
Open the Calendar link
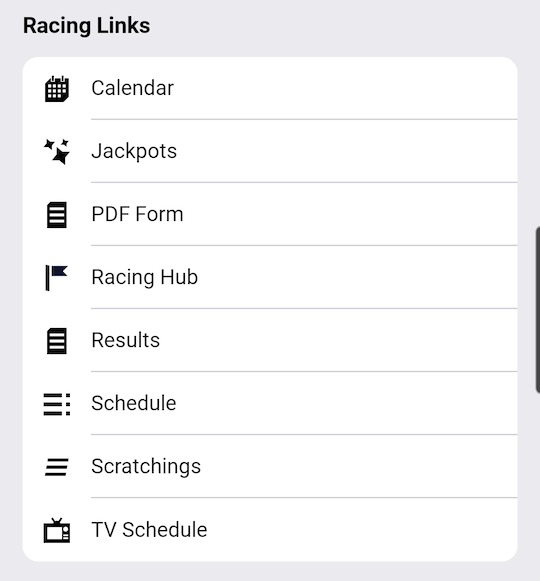click(x=133, y=88)
